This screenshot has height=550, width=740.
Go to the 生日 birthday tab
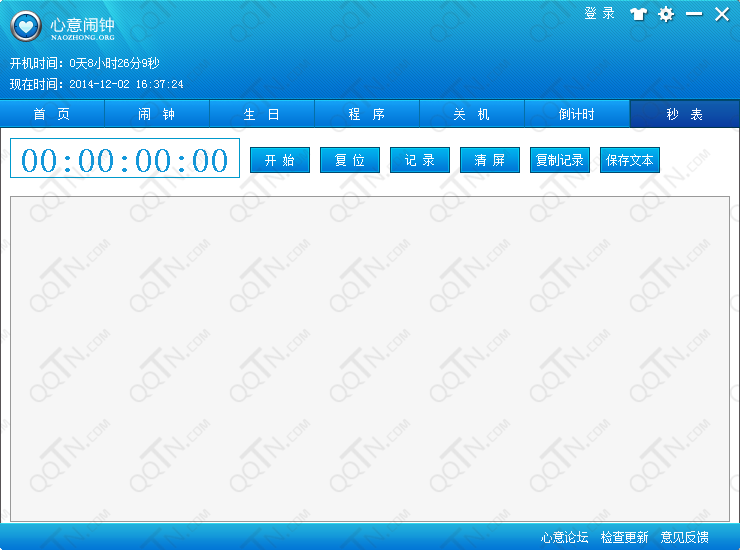pos(262,114)
